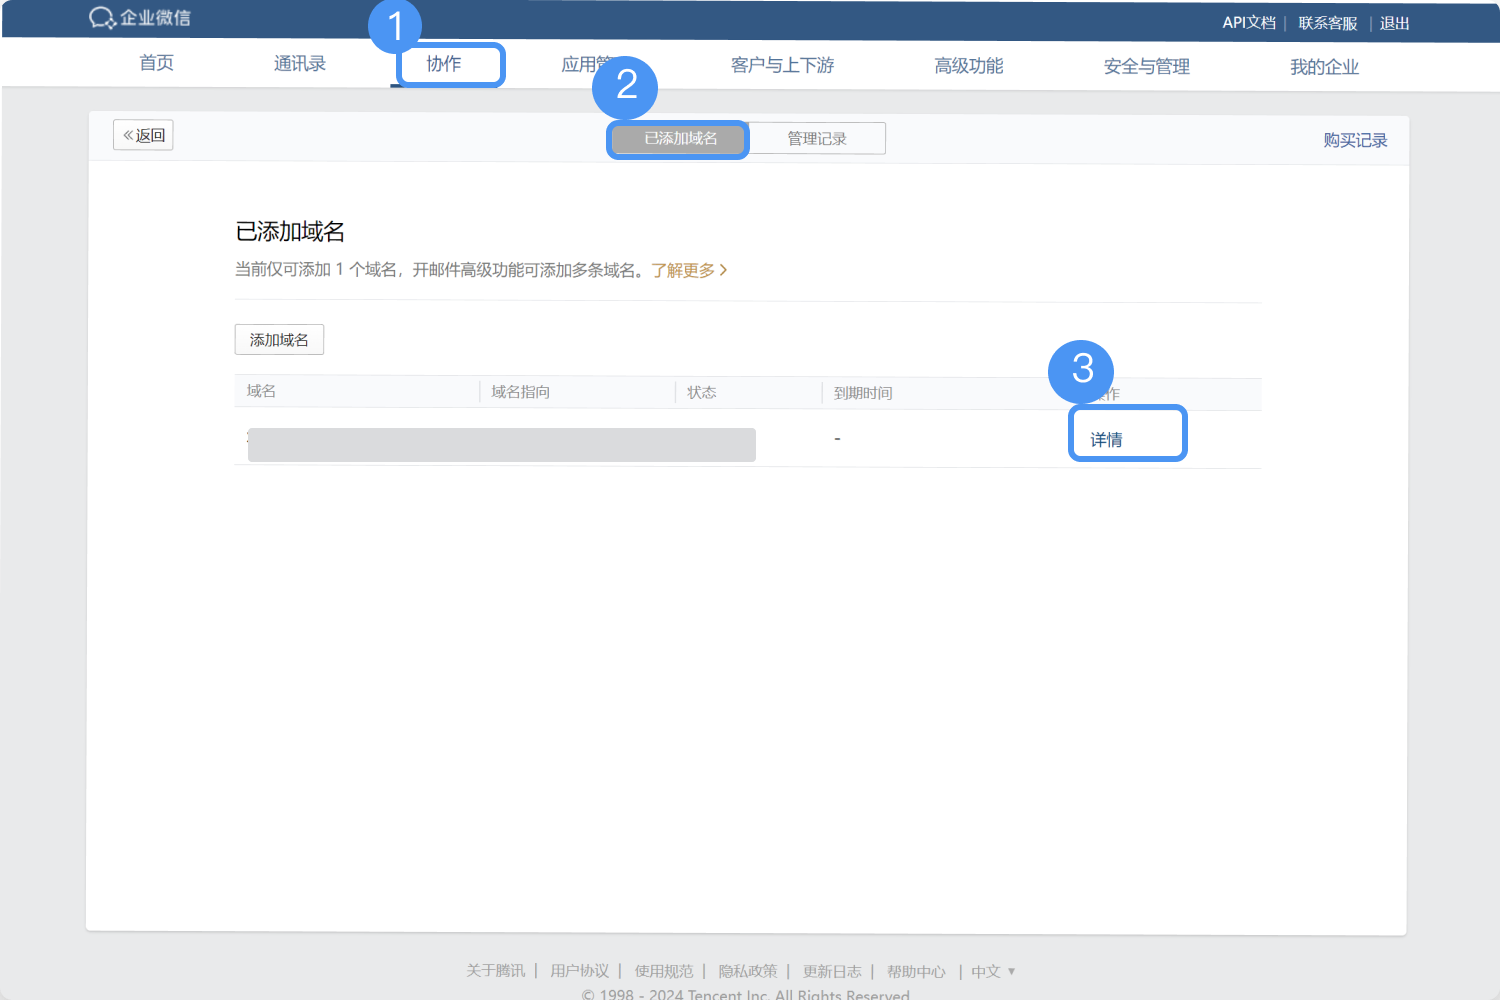Expand the 中文 language dropdown
The width and height of the screenshot is (1500, 1000).
992,971
